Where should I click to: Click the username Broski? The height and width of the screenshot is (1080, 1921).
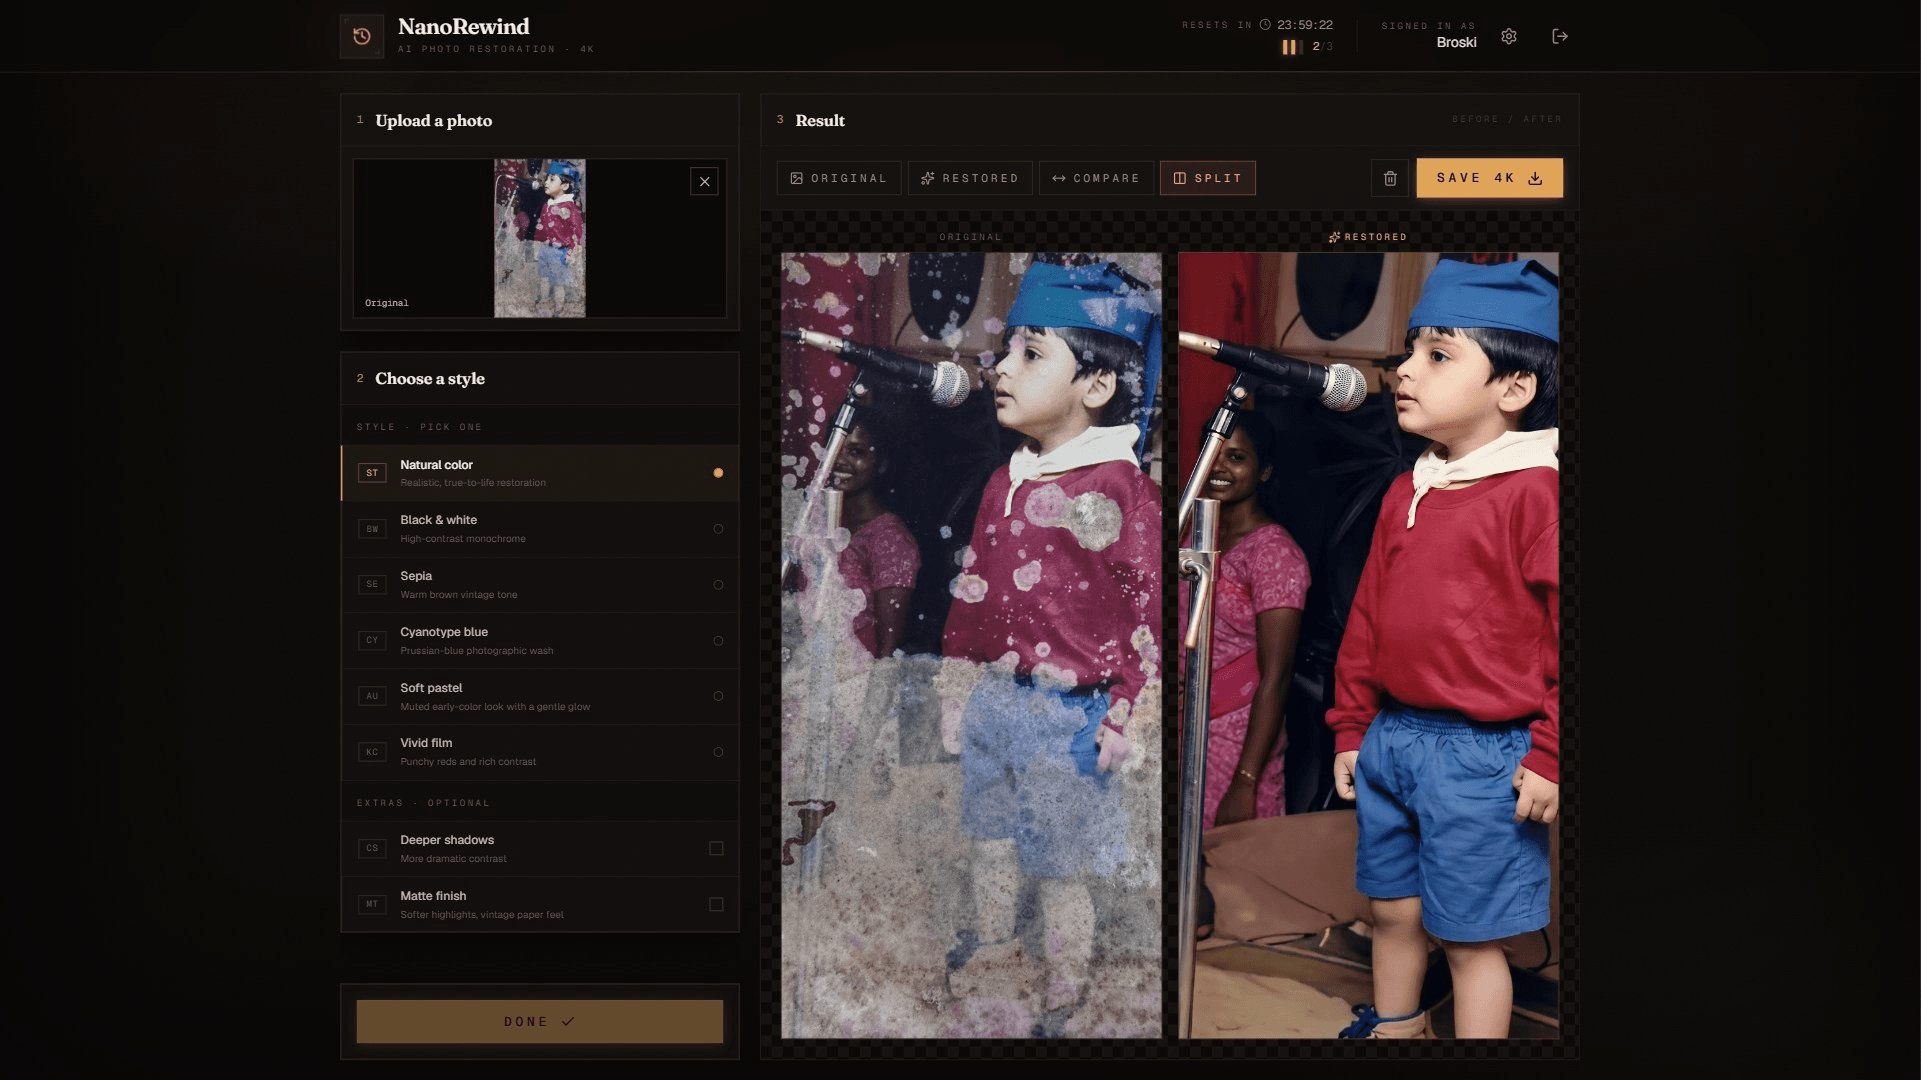click(1456, 42)
